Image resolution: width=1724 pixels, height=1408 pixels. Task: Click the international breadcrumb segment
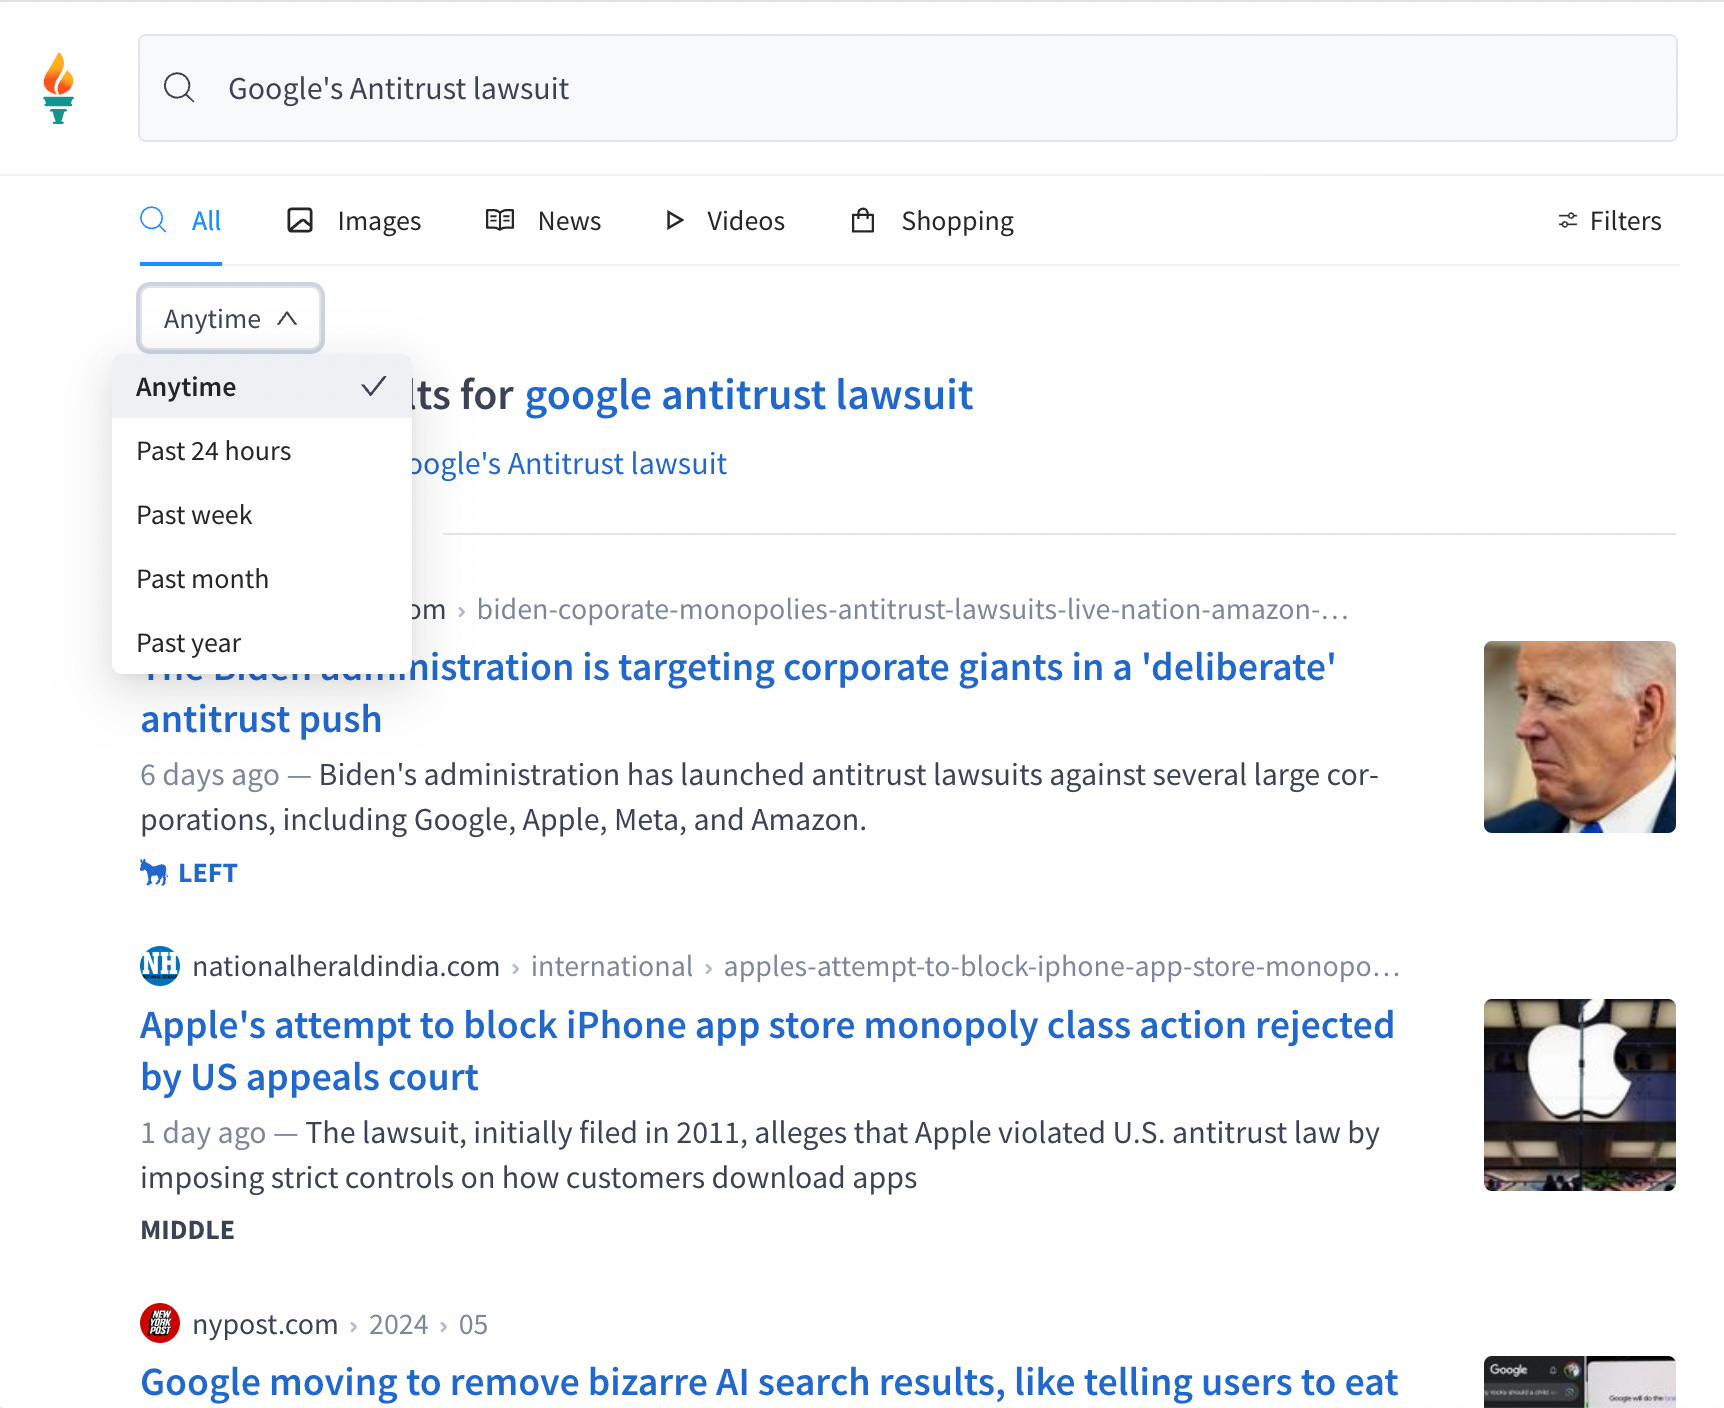[611, 966]
